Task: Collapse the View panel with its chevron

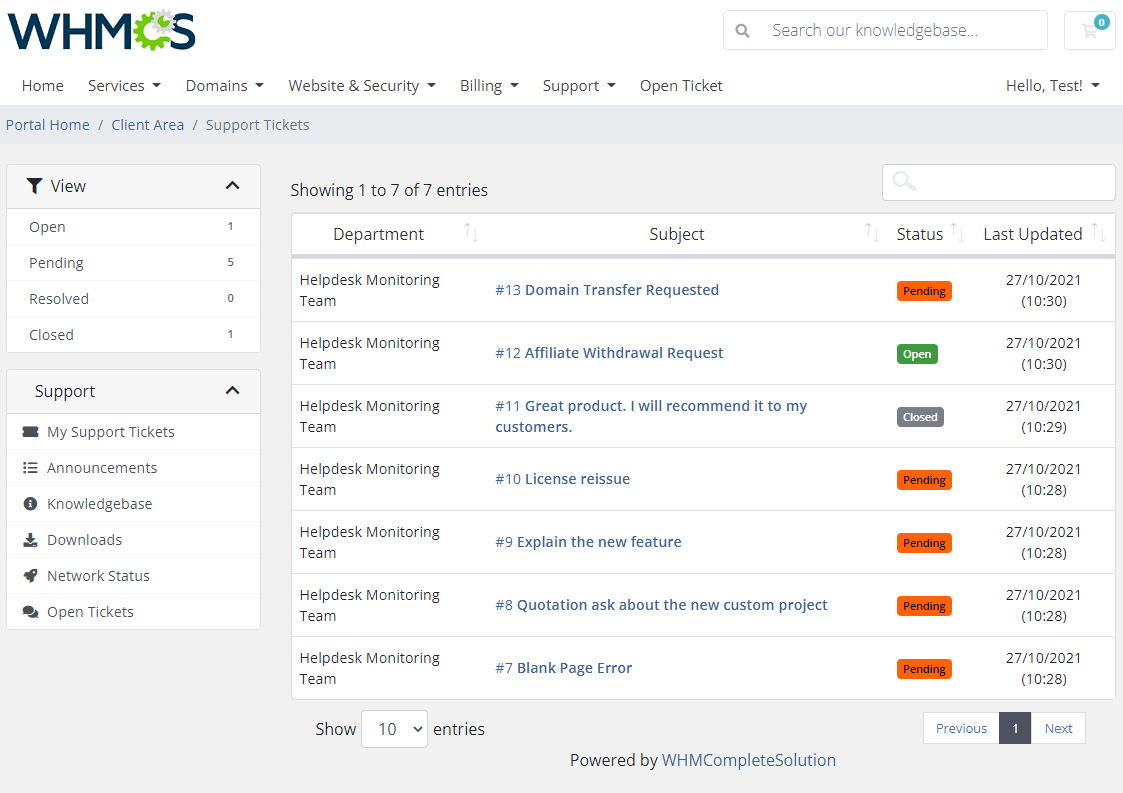Action: pyautogui.click(x=232, y=186)
